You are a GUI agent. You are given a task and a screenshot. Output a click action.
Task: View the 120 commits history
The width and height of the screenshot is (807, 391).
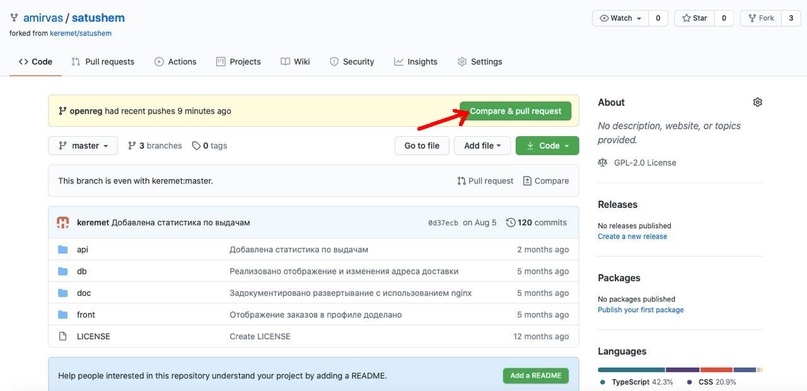pyautogui.click(x=536, y=223)
